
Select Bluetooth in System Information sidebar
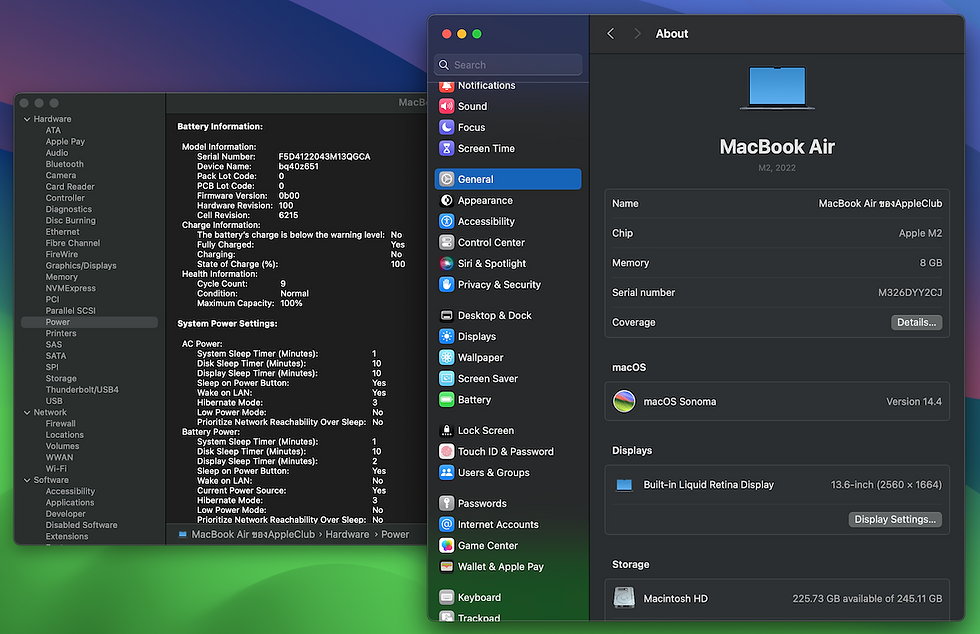[64, 164]
